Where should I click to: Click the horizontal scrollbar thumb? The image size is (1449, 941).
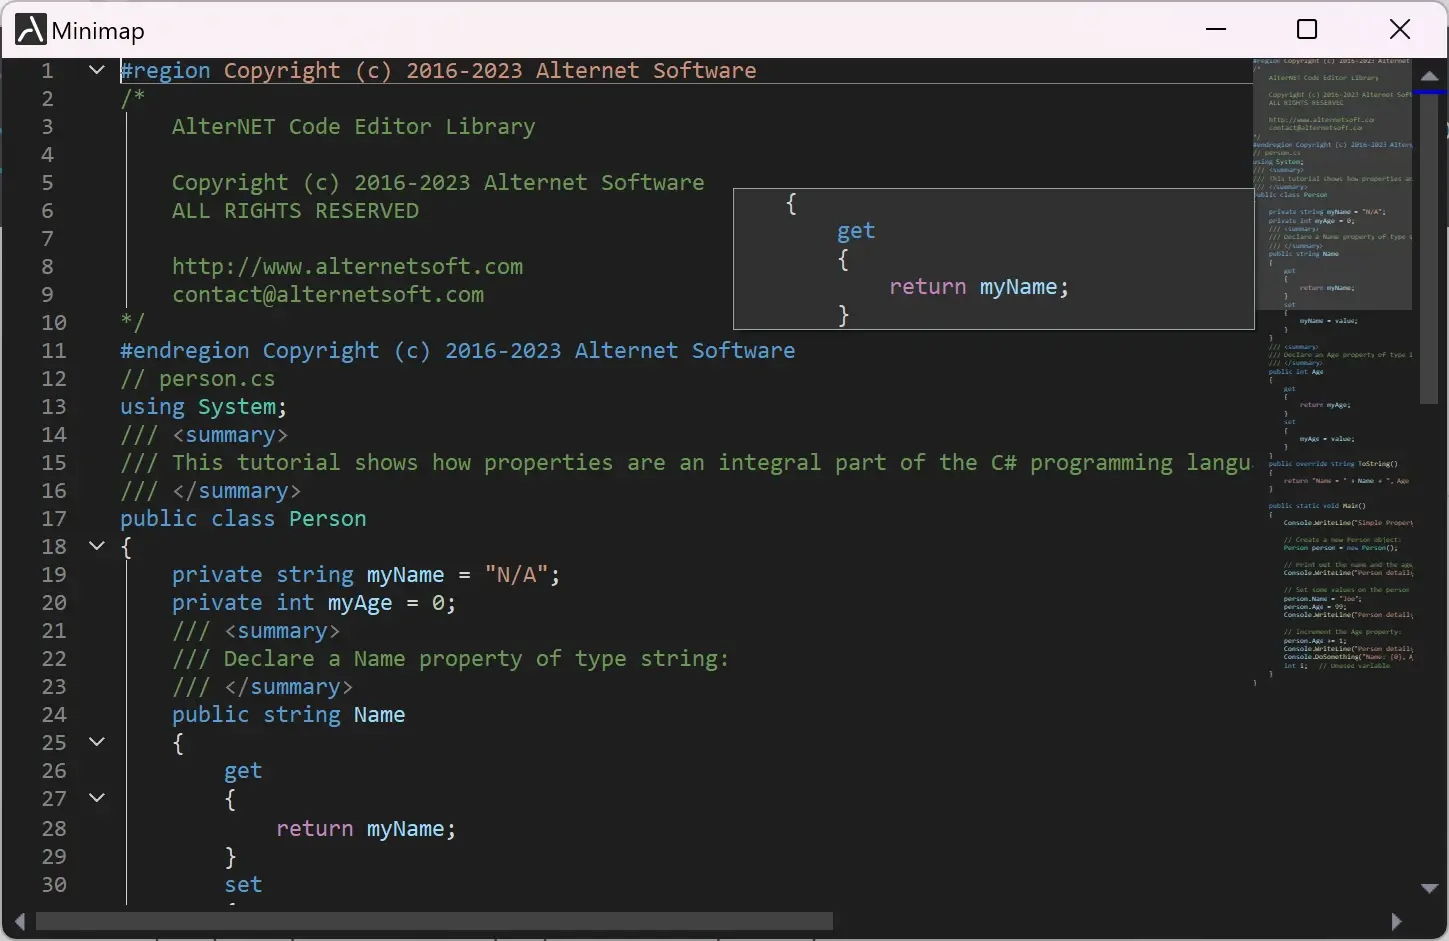[434, 921]
